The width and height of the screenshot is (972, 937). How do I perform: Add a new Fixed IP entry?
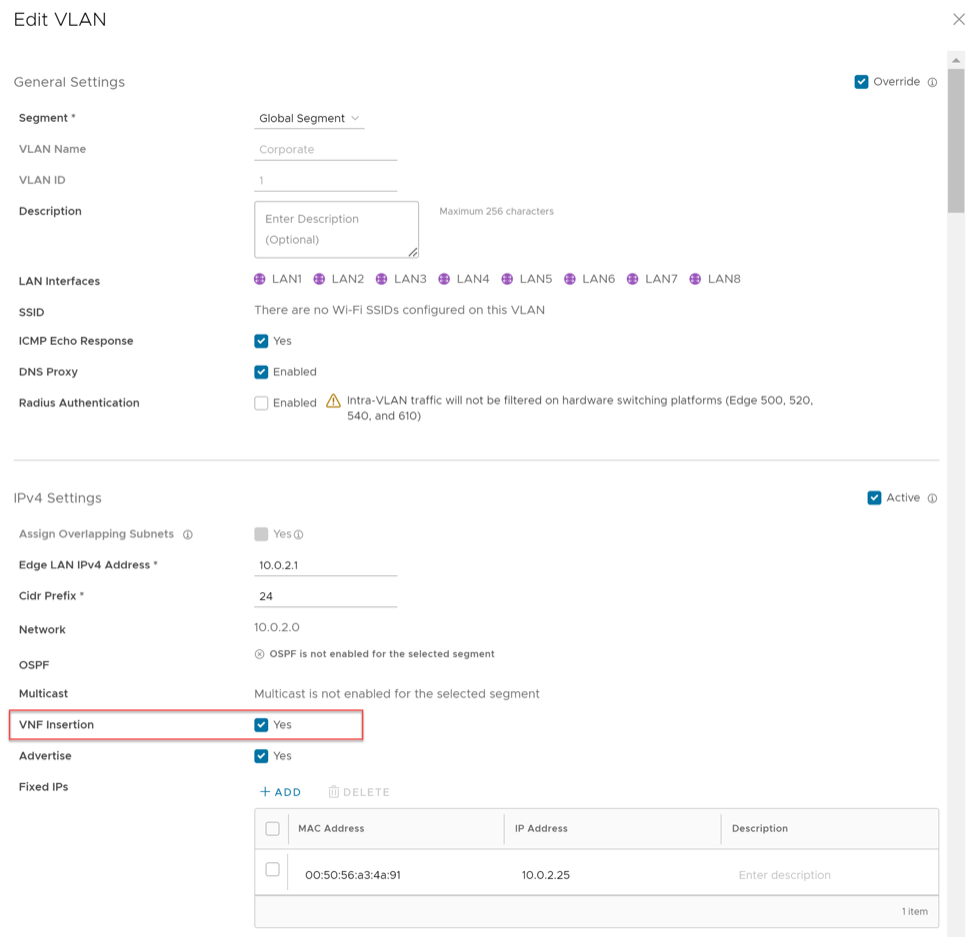click(280, 792)
